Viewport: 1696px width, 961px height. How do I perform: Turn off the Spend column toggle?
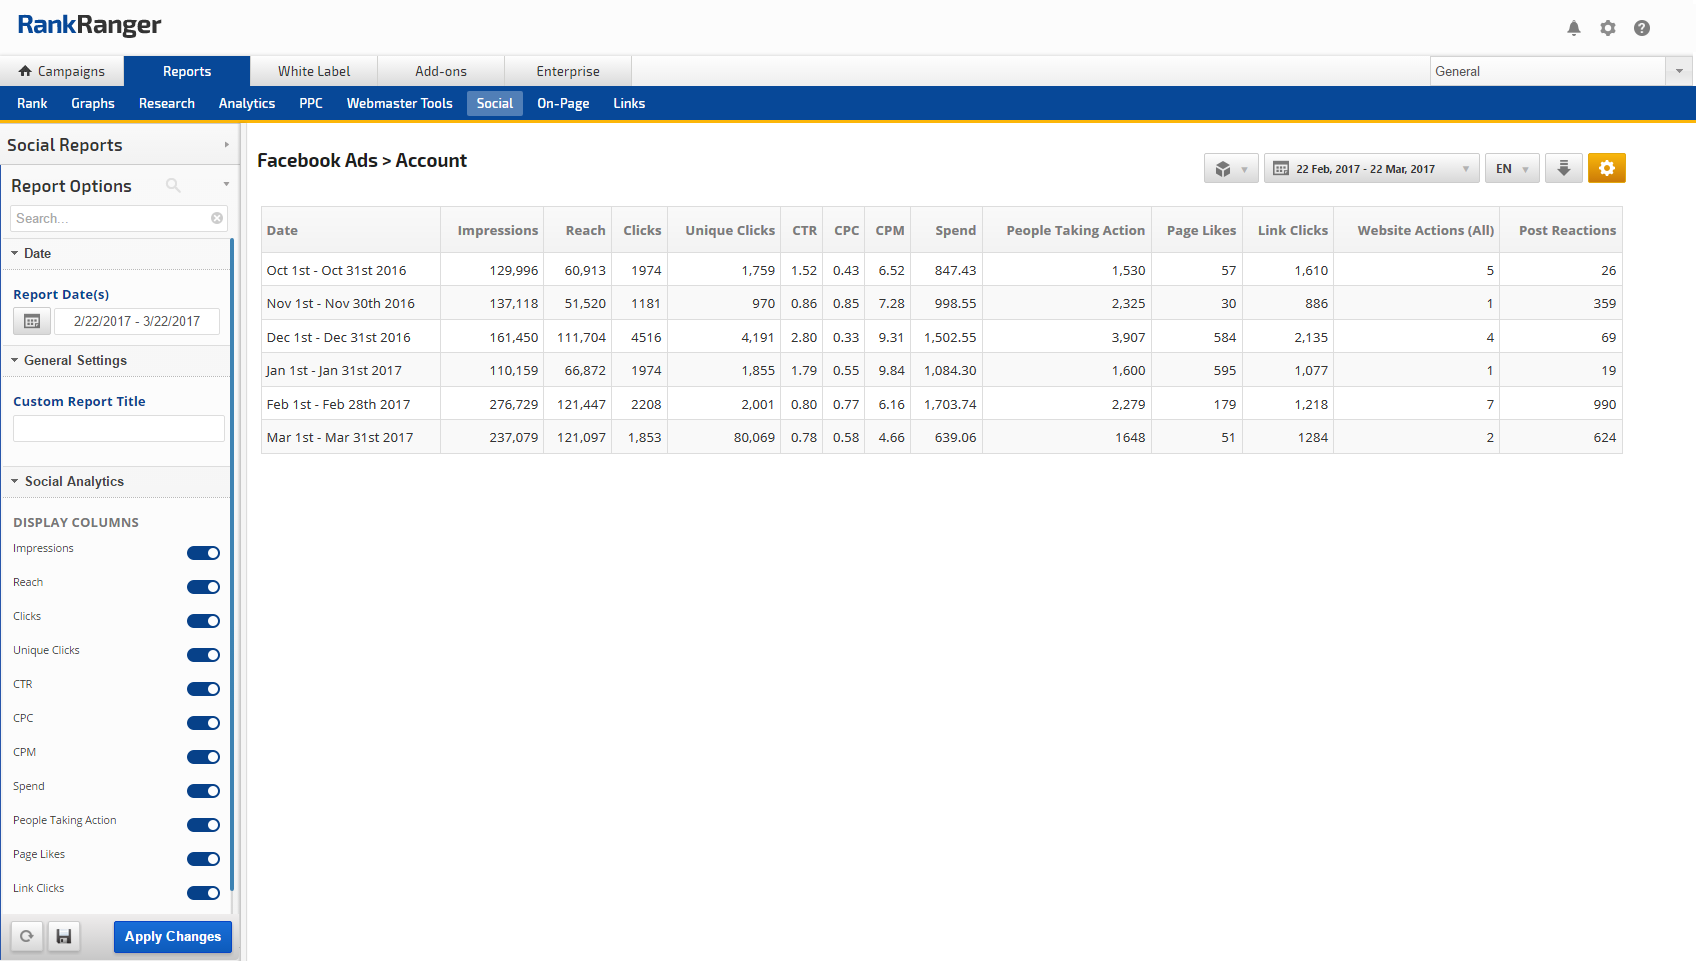[x=203, y=791]
